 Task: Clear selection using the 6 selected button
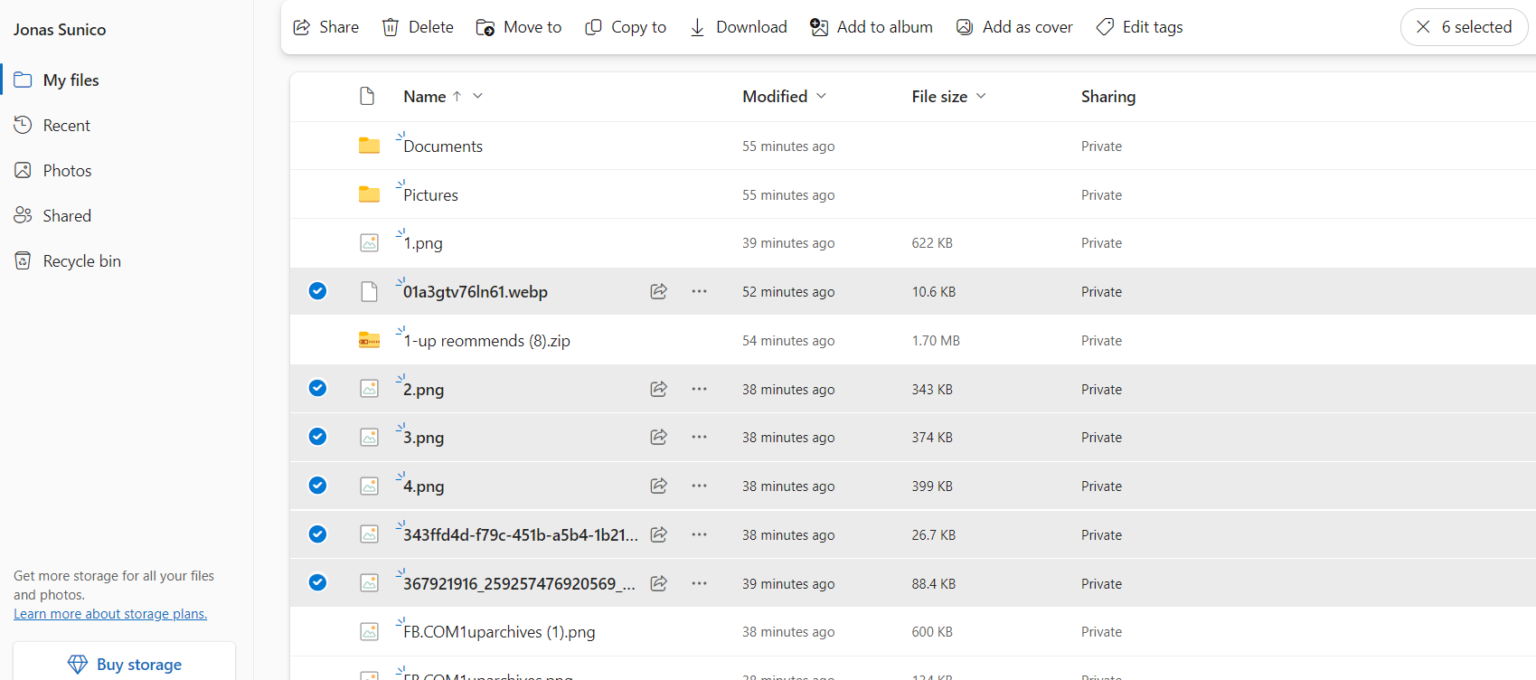[1463, 27]
